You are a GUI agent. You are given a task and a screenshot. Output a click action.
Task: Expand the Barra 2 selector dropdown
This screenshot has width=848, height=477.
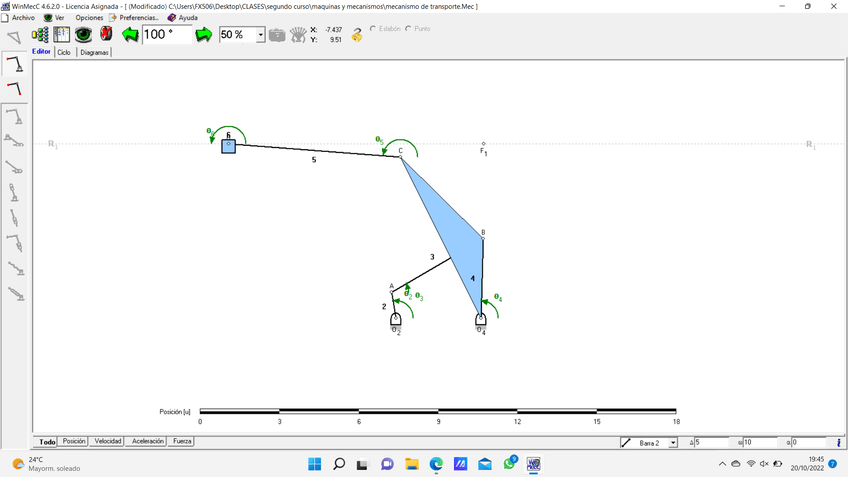(x=673, y=442)
